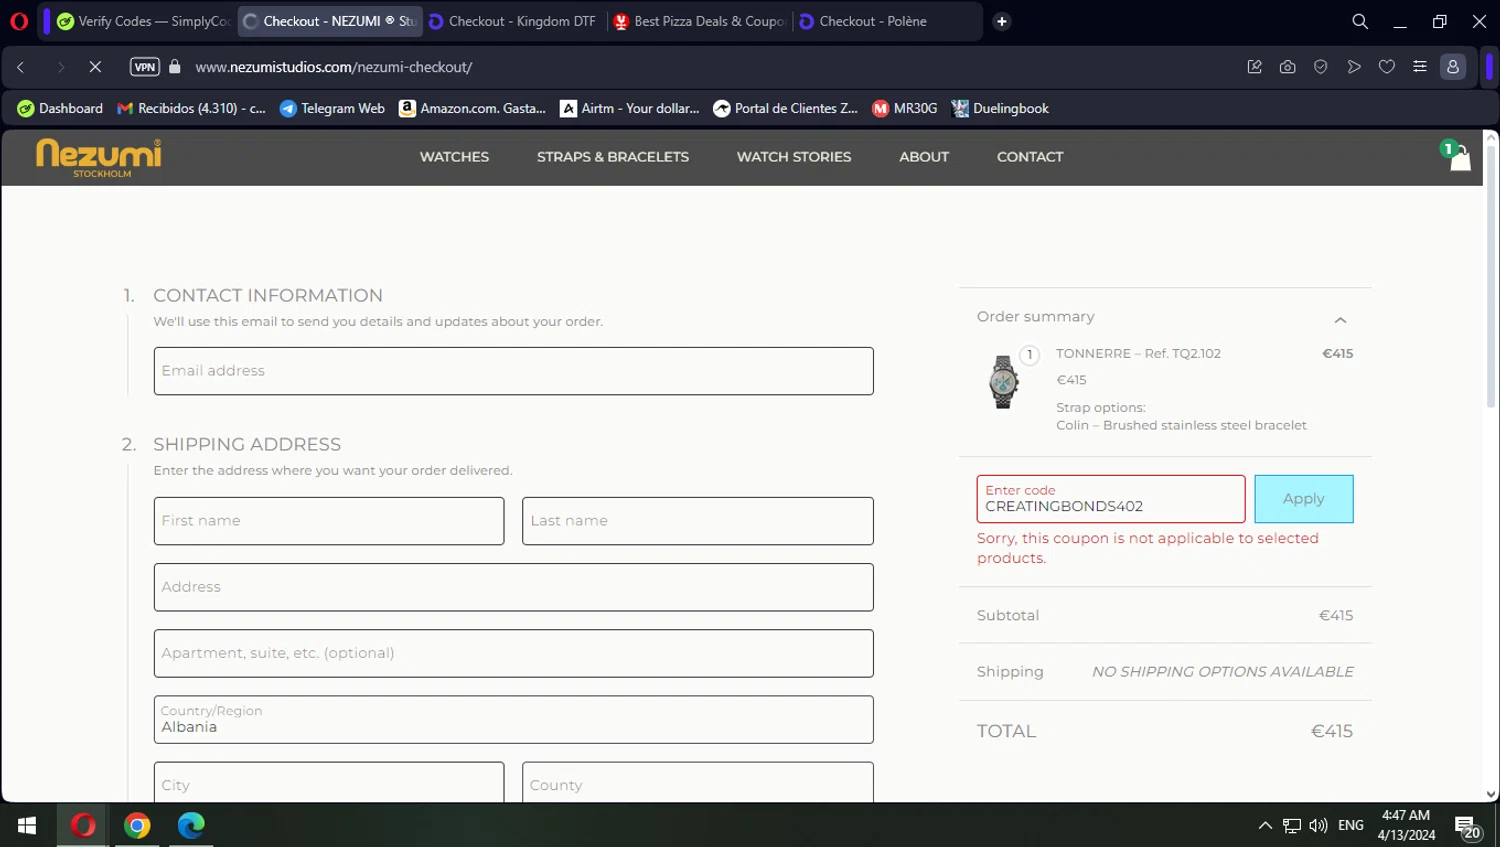Open Easy Setup menu icon
Viewport: 1500px width, 847px height.
click(1420, 67)
